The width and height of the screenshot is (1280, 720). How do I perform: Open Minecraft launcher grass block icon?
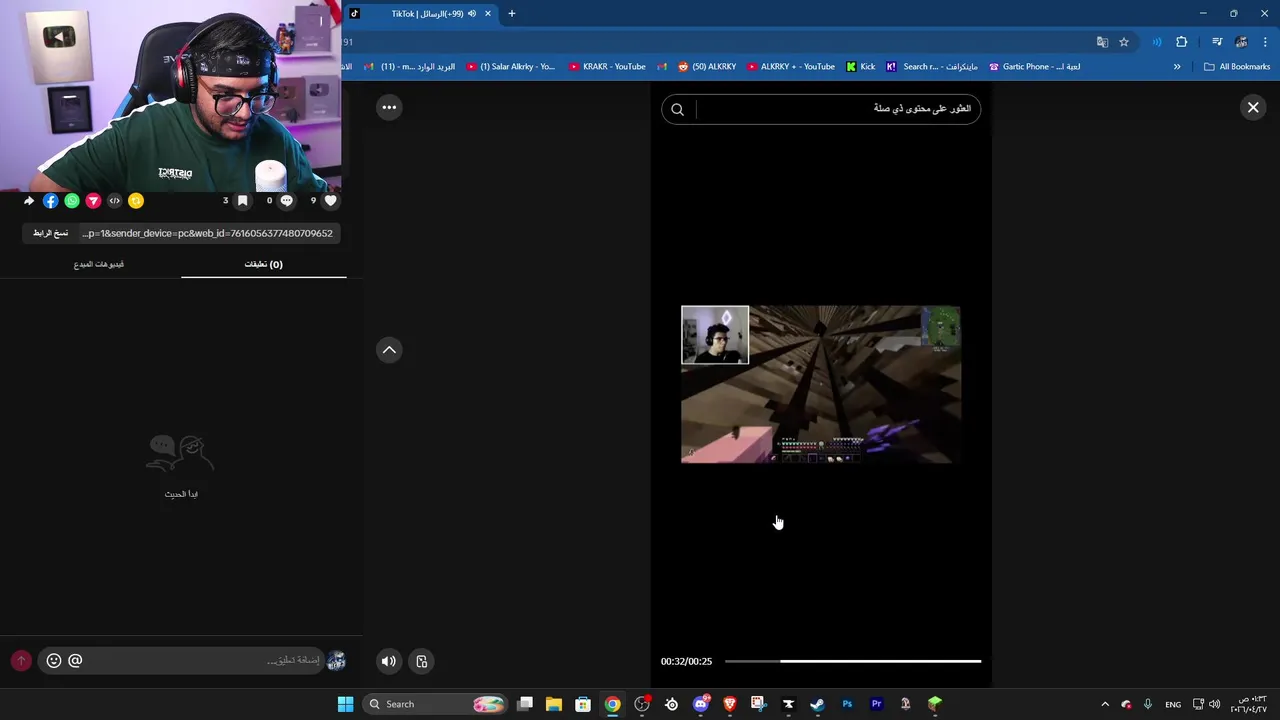[934, 704]
